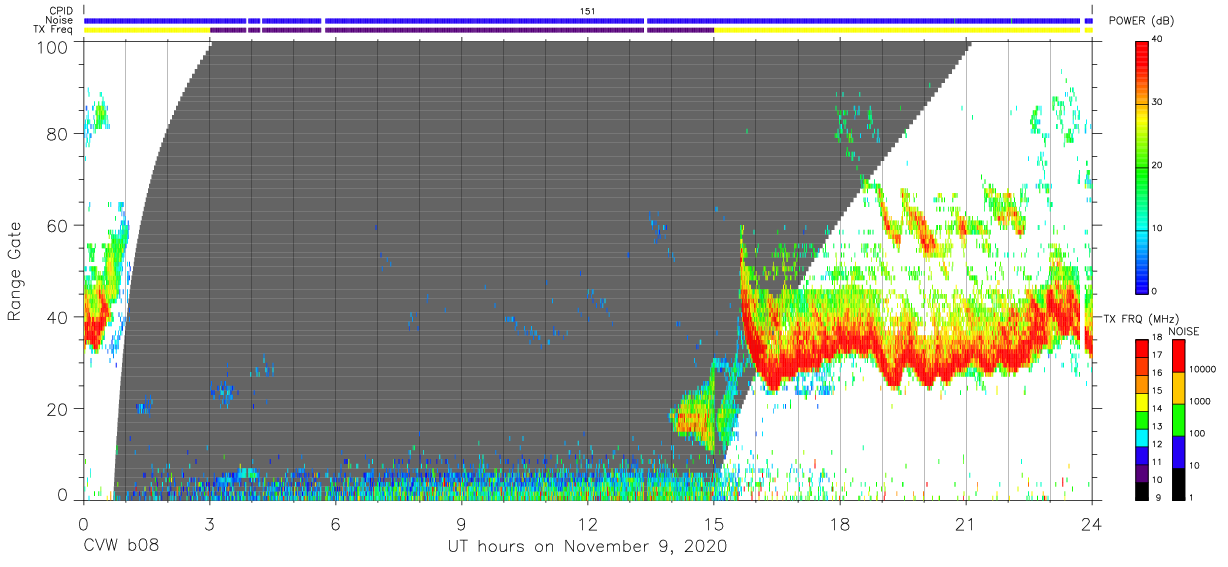Click the purple segment of TX Freq bar

tap(462, 30)
